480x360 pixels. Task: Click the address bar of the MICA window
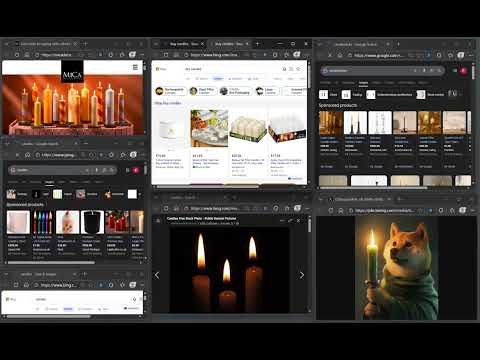pyautogui.click(x=63, y=55)
